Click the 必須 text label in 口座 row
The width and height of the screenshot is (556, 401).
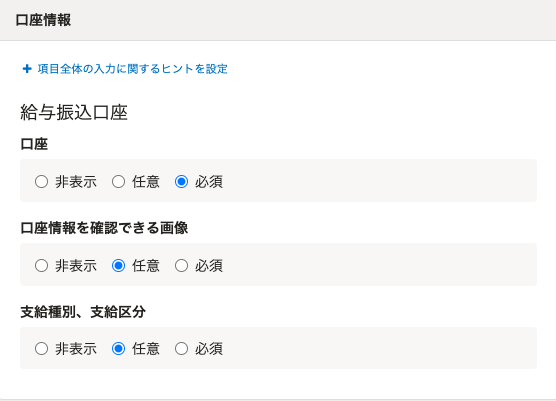(209, 182)
